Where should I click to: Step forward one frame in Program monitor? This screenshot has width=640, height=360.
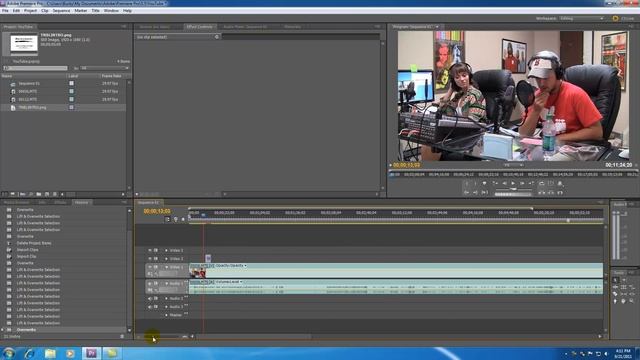coord(522,184)
